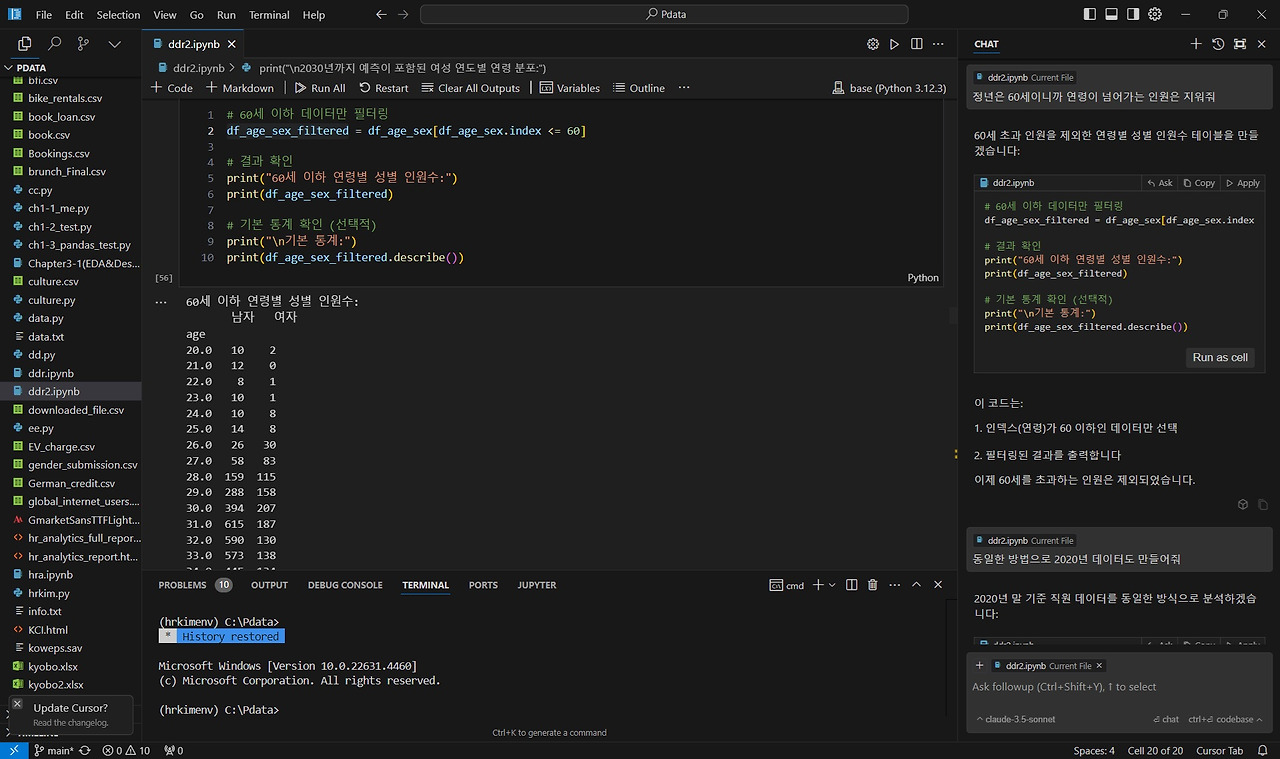Change the claude-3.5-sonnet model selector

1016,719
